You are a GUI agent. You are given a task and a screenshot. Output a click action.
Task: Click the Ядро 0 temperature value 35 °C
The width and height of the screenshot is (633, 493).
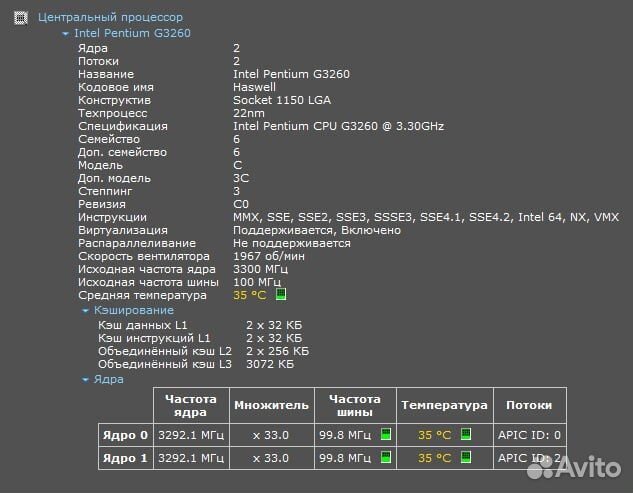click(x=434, y=435)
